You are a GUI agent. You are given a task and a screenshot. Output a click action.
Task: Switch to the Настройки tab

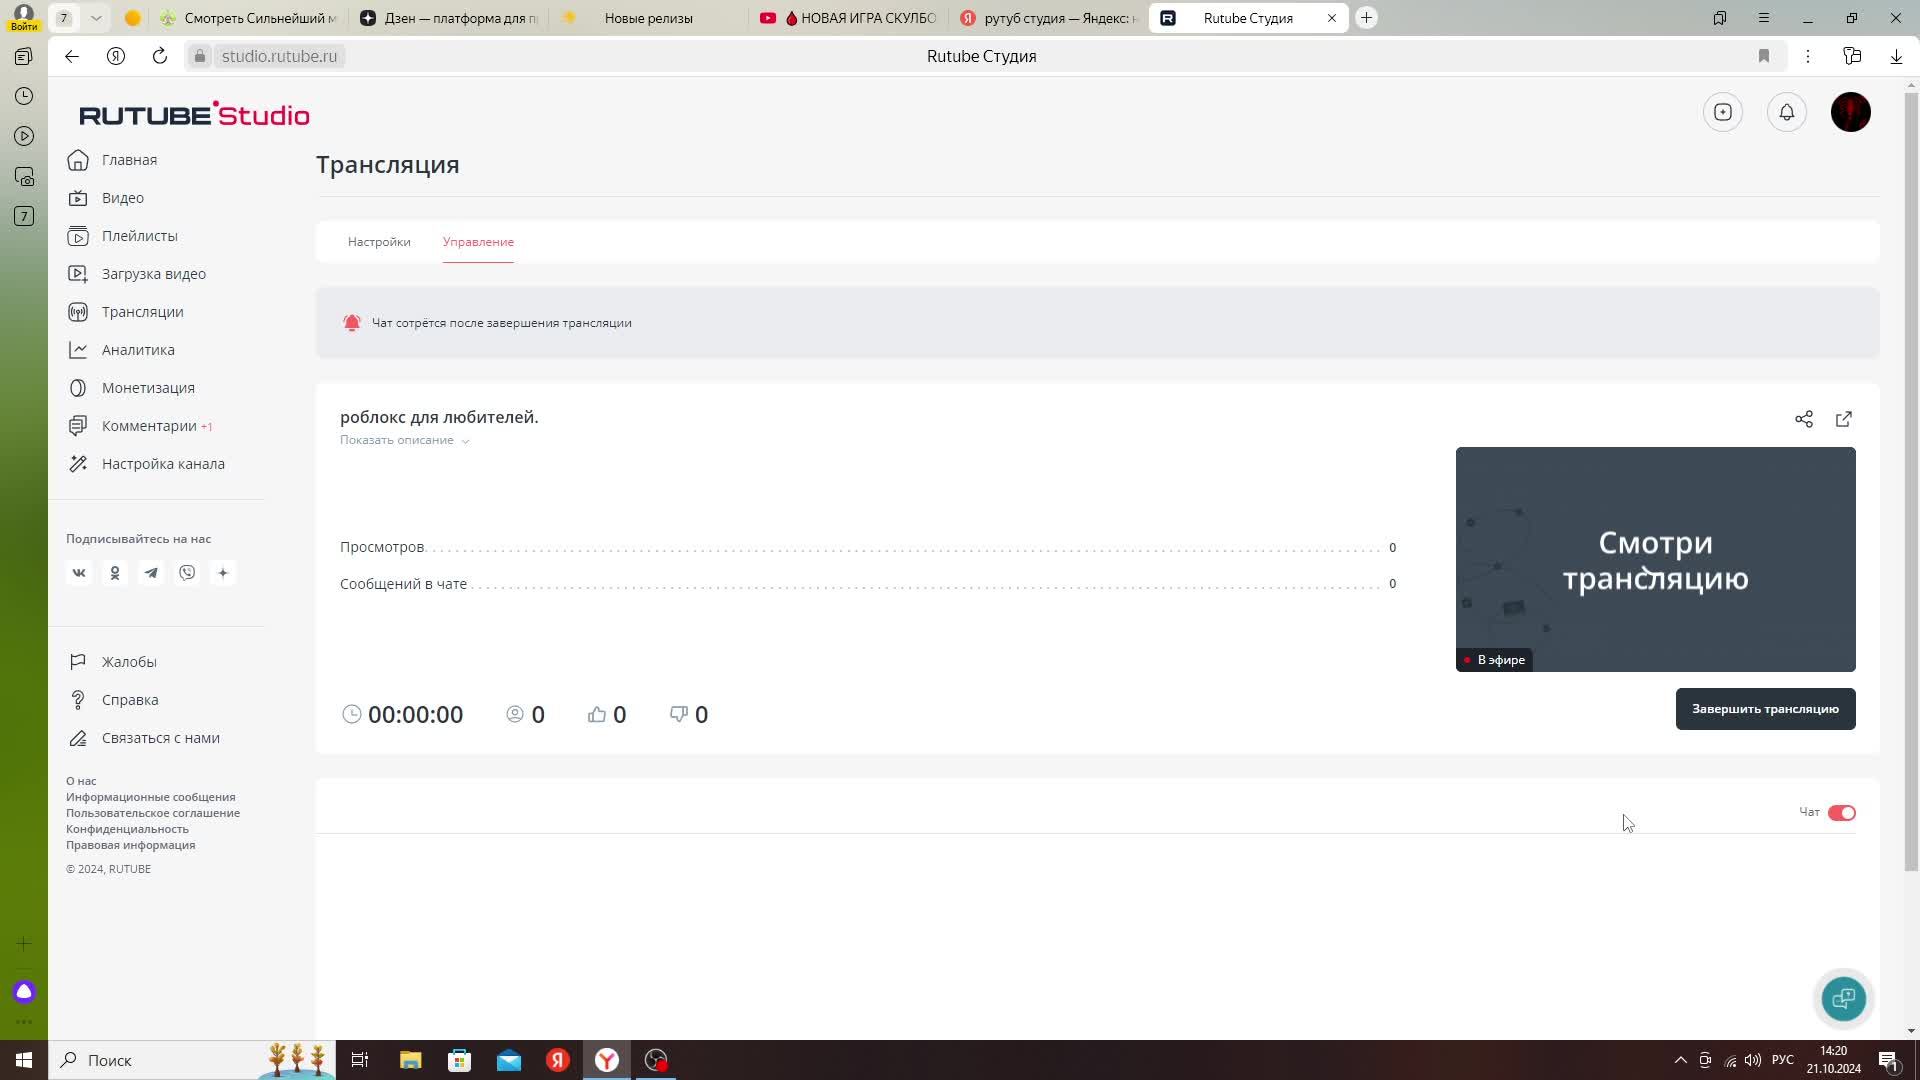pos(379,242)
